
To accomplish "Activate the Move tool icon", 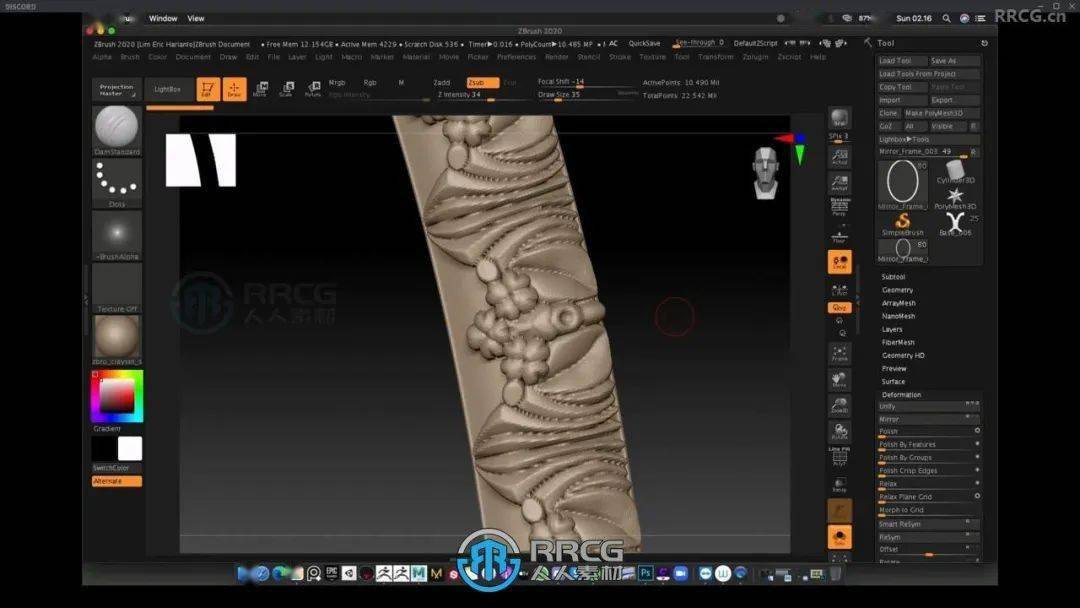I will coord(260,89).
